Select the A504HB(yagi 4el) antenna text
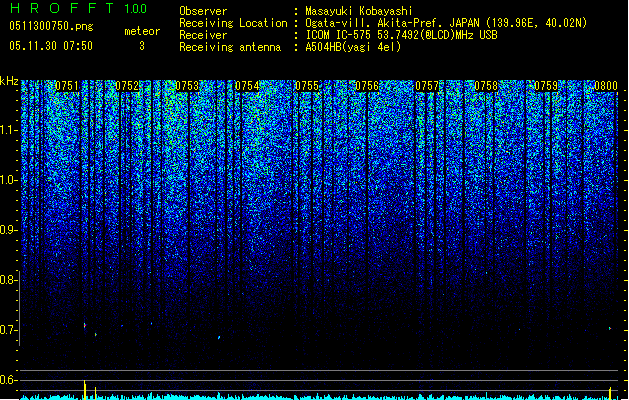This screenshot has height=400, width=629. 353,47
